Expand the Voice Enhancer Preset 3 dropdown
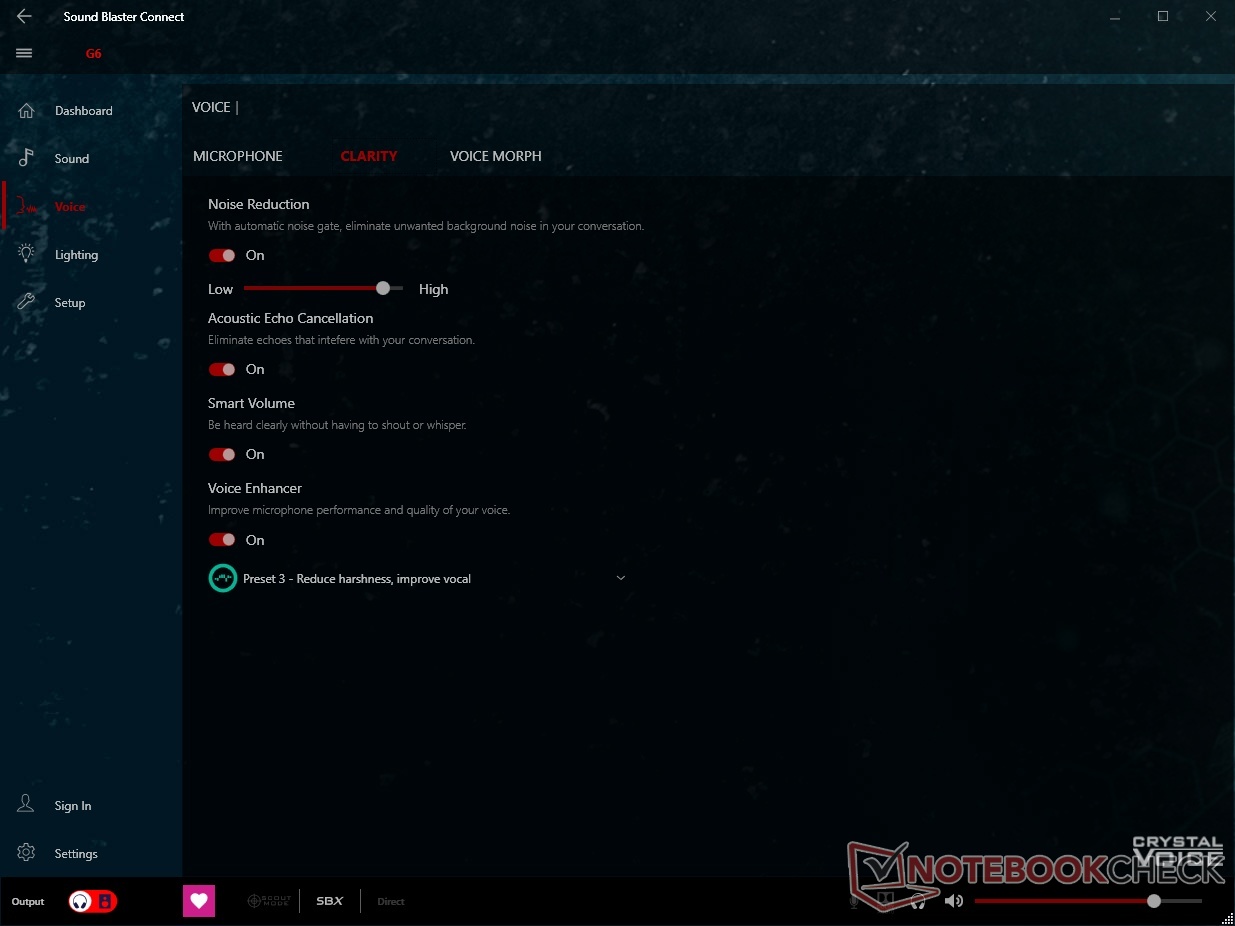The image size is (1235, 926). click(418, 578)
